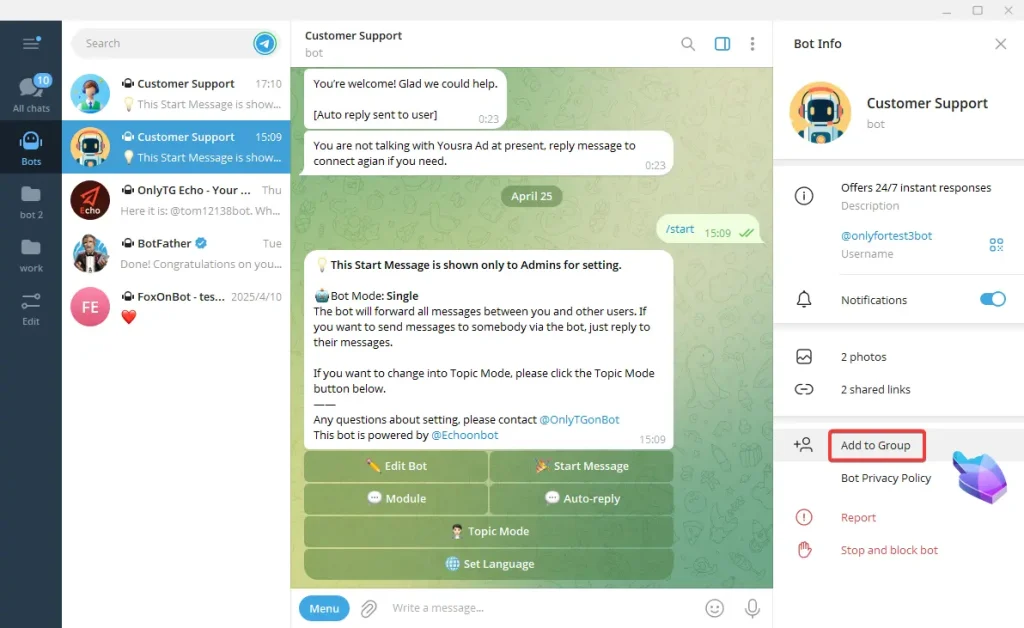Toggle the right sidebar panel icon
This screenshot has height=628, width=1024.
click(x=722, y=44)
